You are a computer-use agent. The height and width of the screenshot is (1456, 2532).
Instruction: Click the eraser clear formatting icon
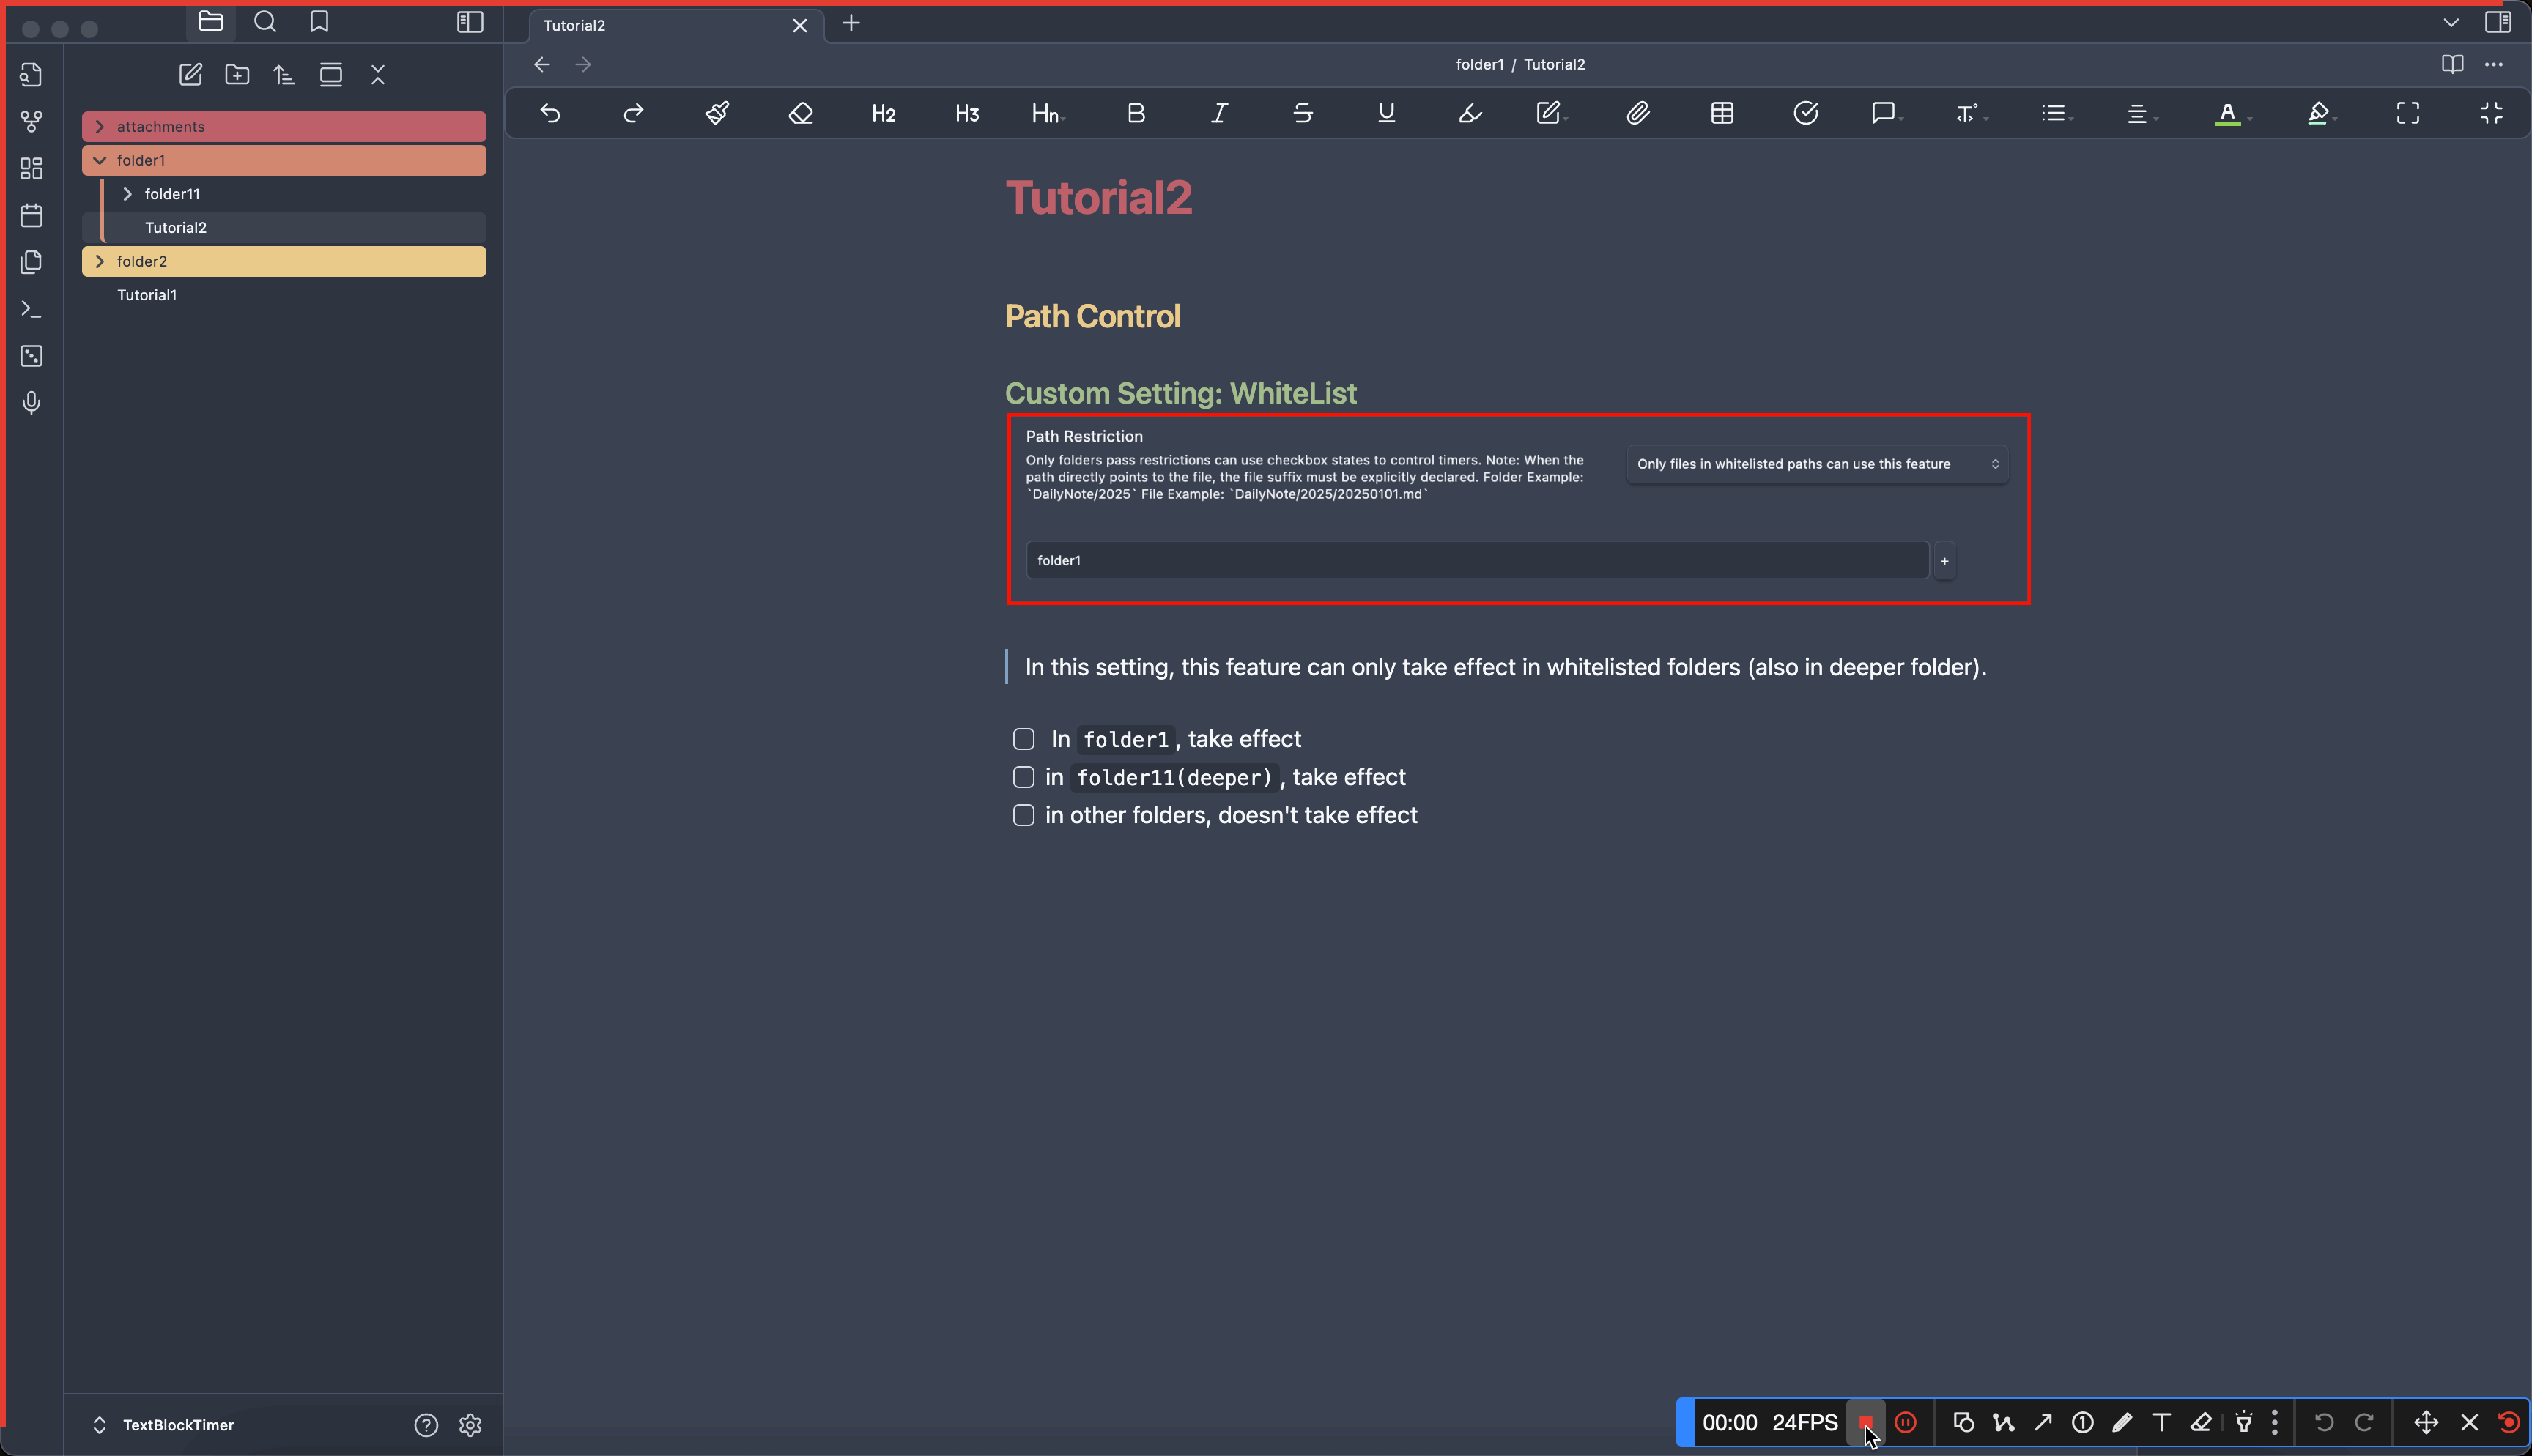coord(800,113)
